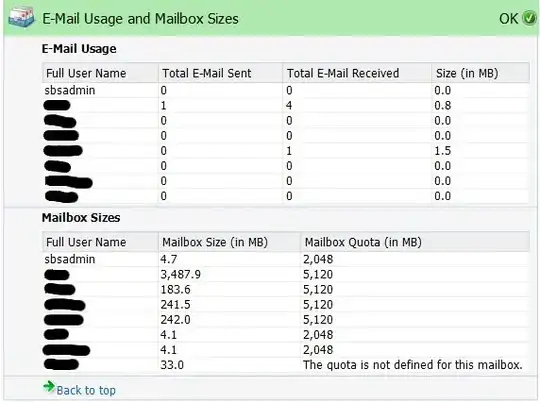The image size is (540, 403).
Task: Select sbsadmin row in E-Mail Usage table
Action: (x=285, y=90)
